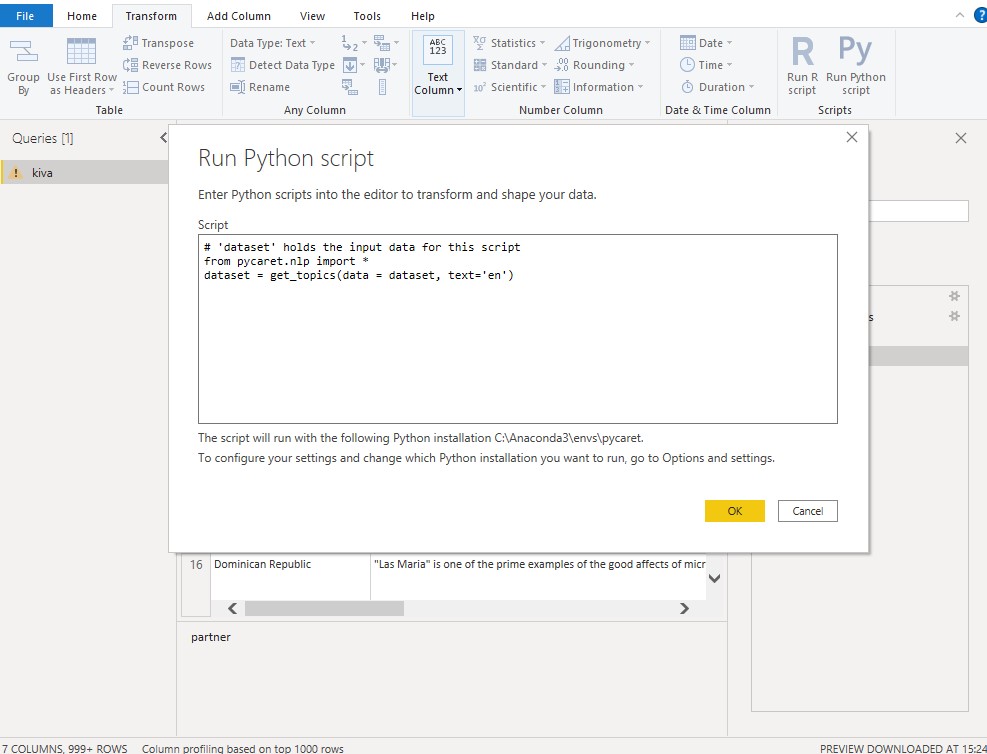The height and width of the screenshot is (754, 987).
Task: Click the Replace Values icon
Action: pos(349,43)
